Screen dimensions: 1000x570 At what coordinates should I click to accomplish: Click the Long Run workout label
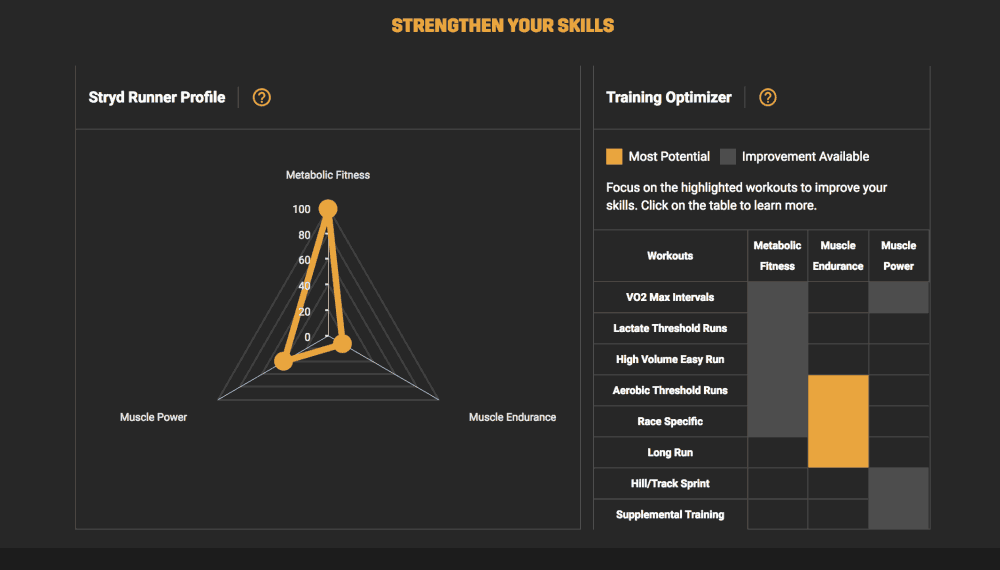click(670, 453)
